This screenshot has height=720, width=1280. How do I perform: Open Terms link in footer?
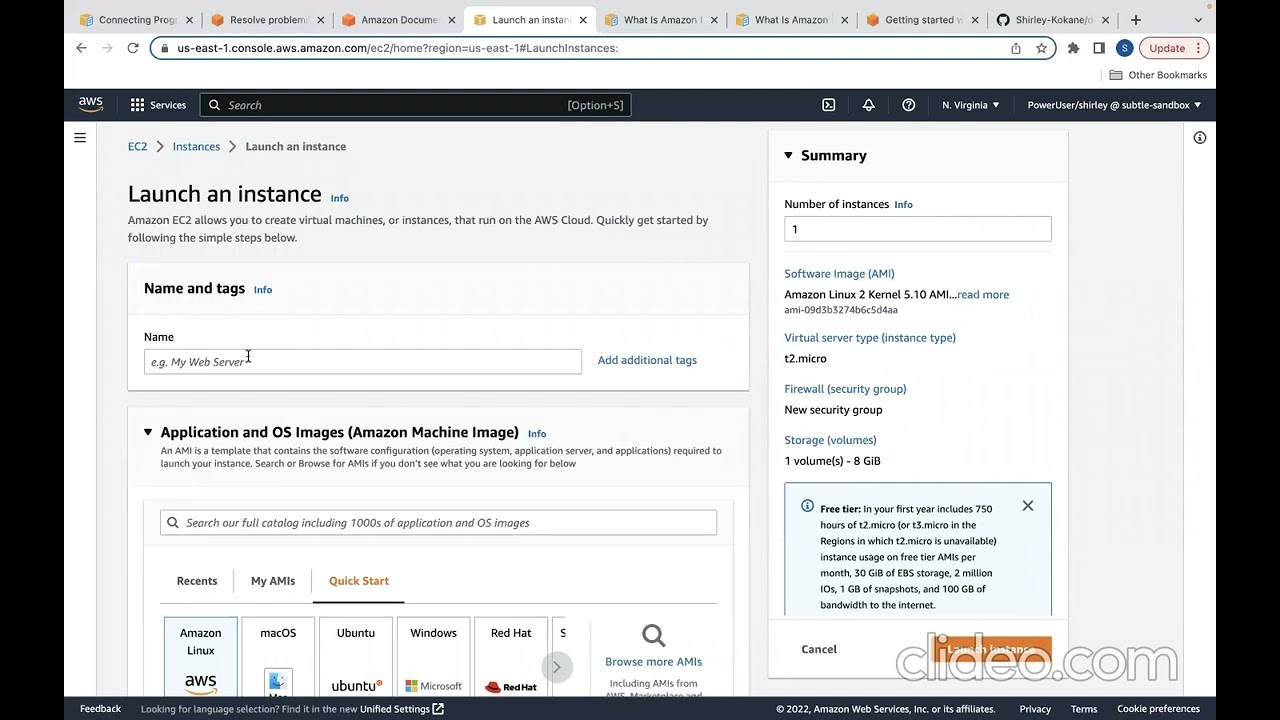1084,709
